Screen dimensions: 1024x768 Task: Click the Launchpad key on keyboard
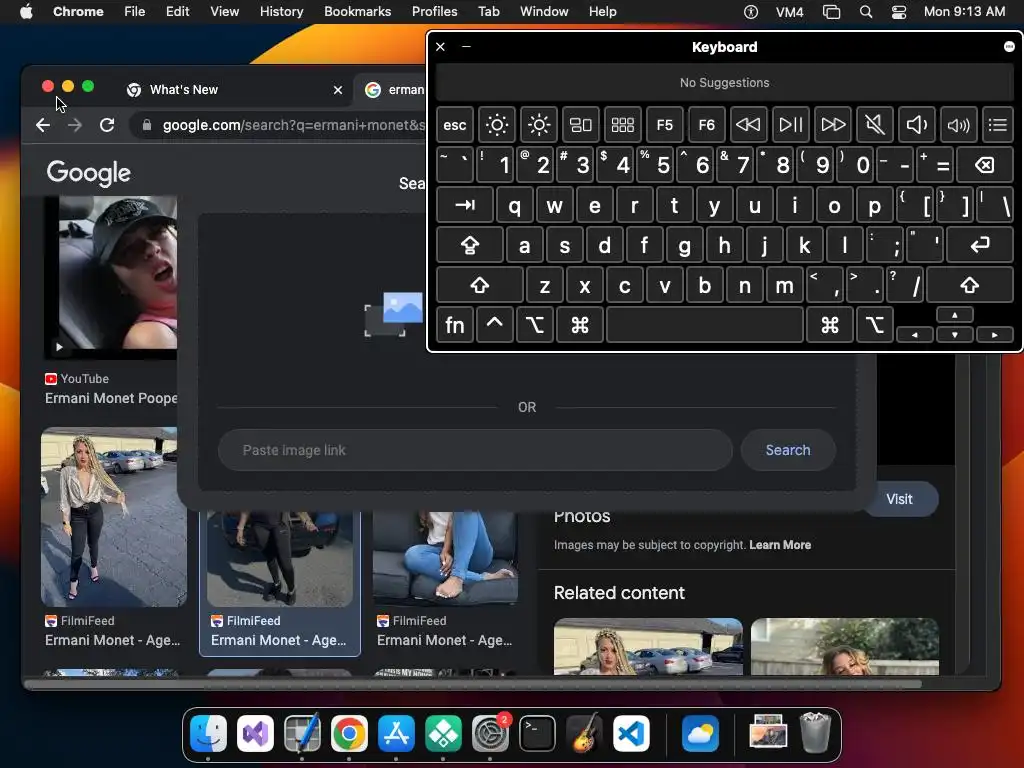622,125
